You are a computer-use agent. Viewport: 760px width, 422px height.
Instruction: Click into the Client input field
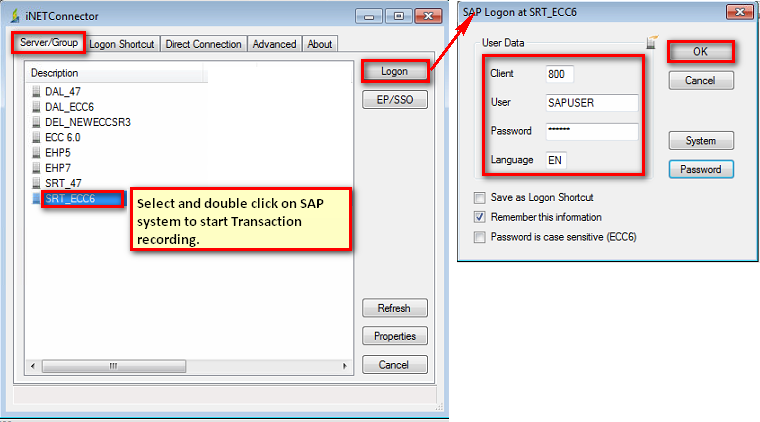tap(560, 74)
